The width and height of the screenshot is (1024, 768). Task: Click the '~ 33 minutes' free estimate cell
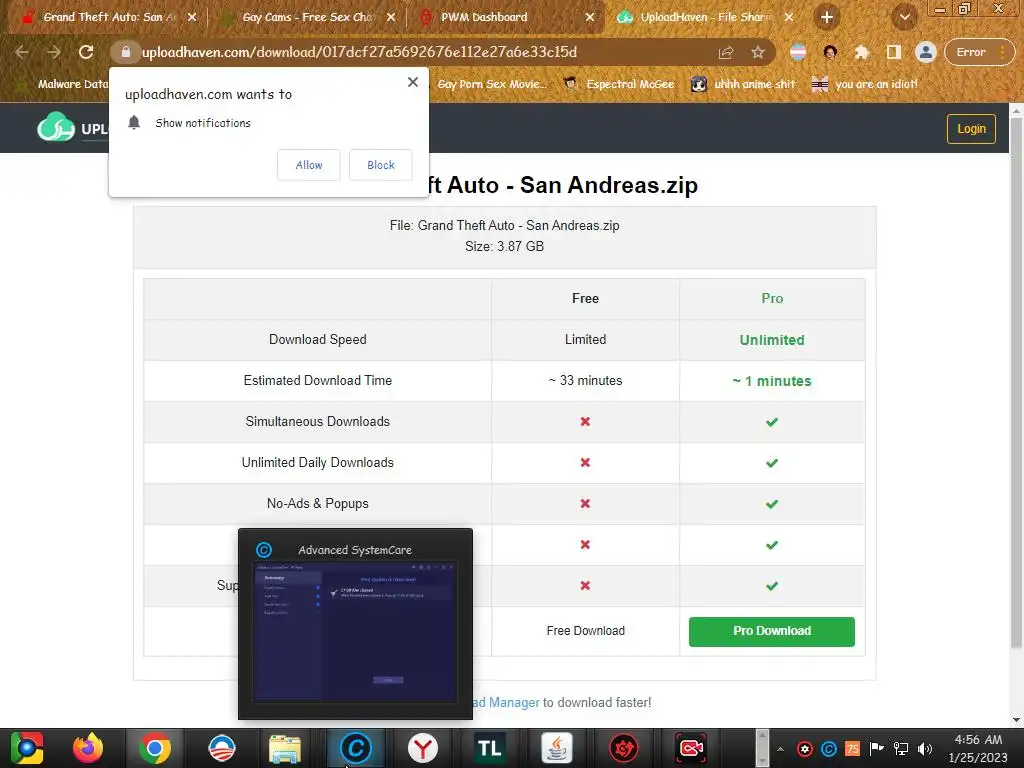coord(585,381)
